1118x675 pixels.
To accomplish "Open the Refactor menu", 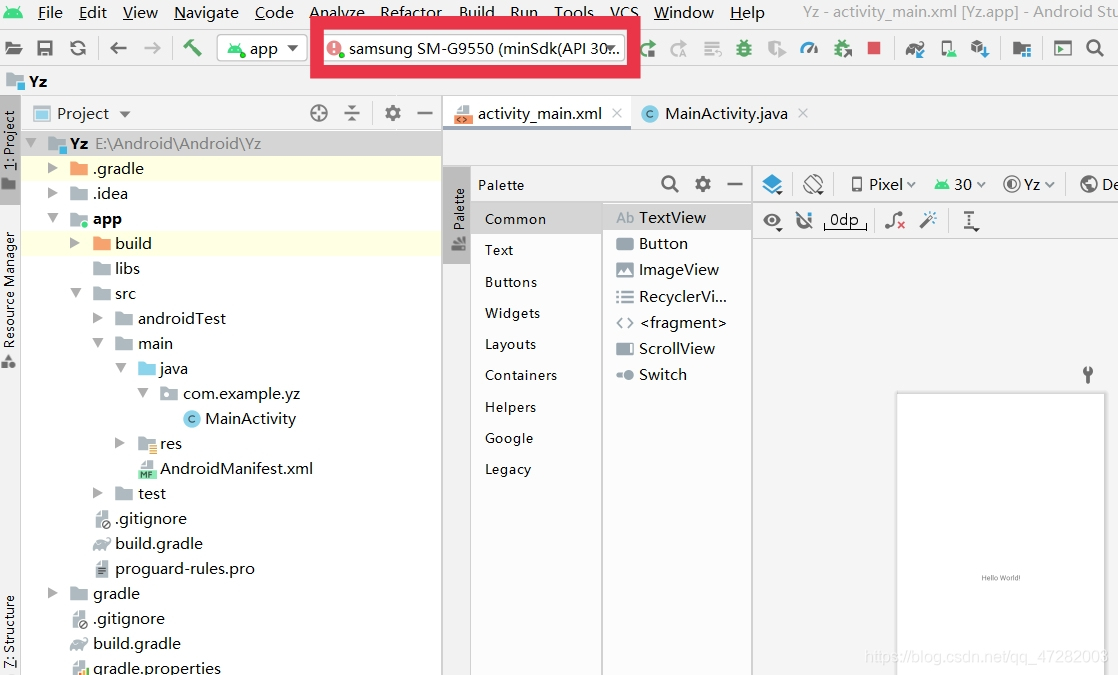I will pos(410,13).
